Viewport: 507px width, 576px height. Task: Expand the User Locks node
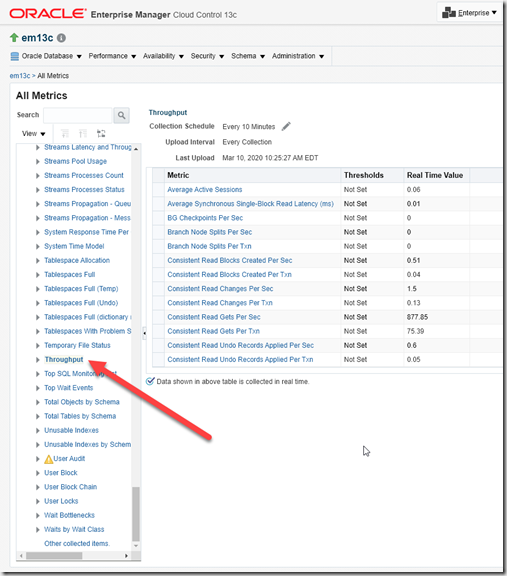37,501
